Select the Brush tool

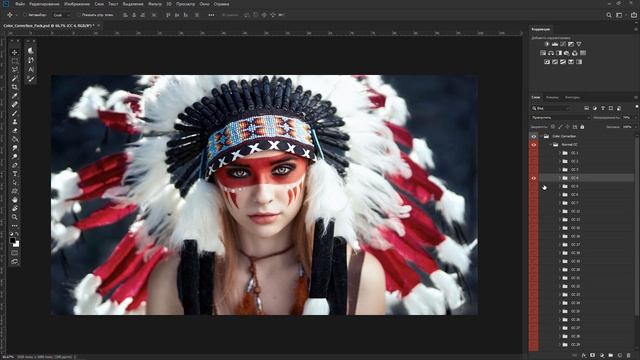[x=15, y=113]
